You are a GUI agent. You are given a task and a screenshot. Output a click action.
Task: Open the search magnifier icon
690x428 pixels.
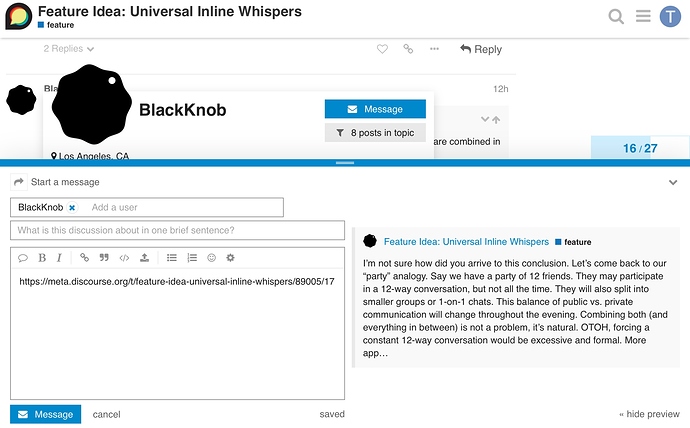tap(616, 17)
